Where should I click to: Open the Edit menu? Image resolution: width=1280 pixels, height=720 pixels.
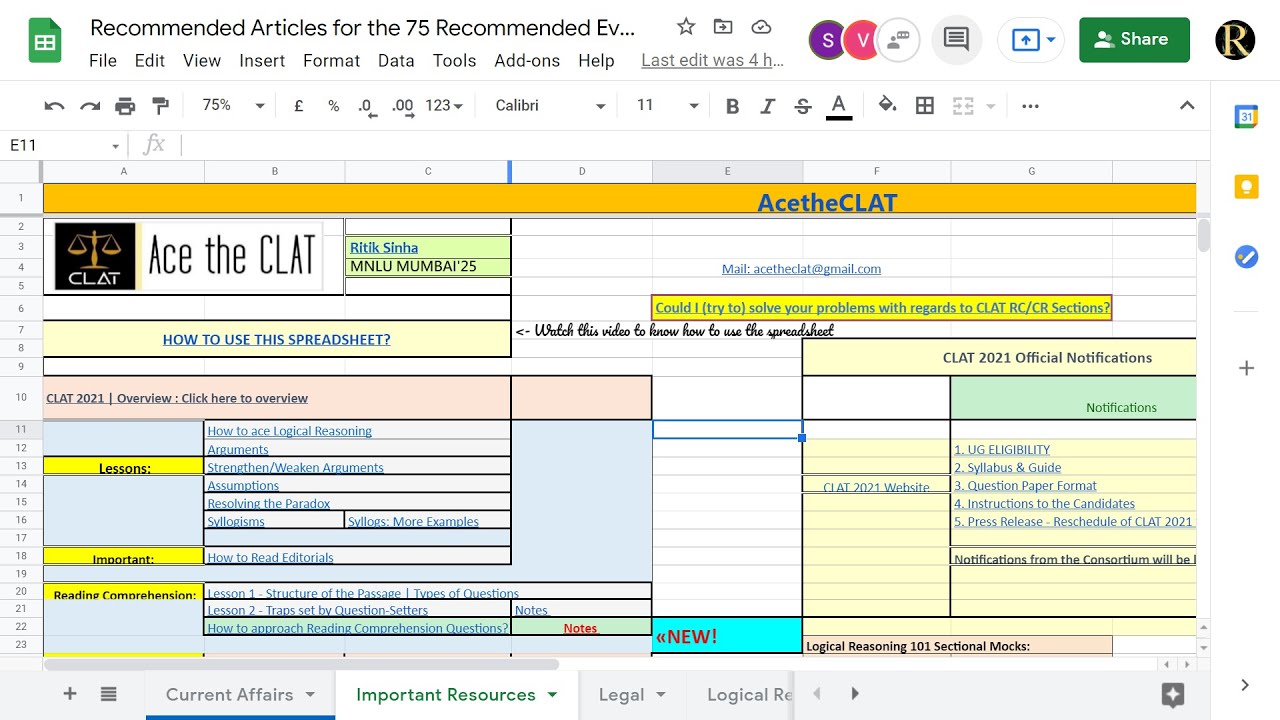[150, 61]
